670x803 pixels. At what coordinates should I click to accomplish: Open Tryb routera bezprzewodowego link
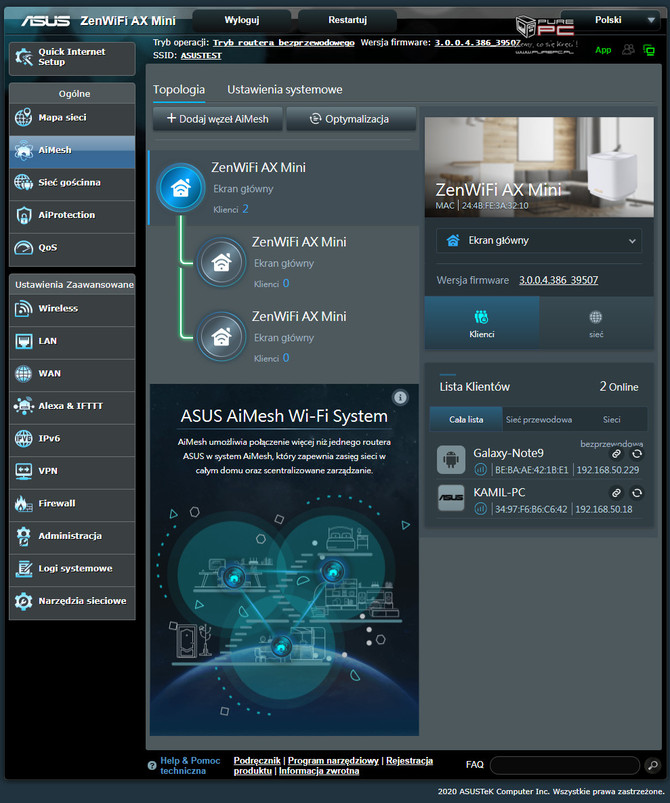[284, 43]
